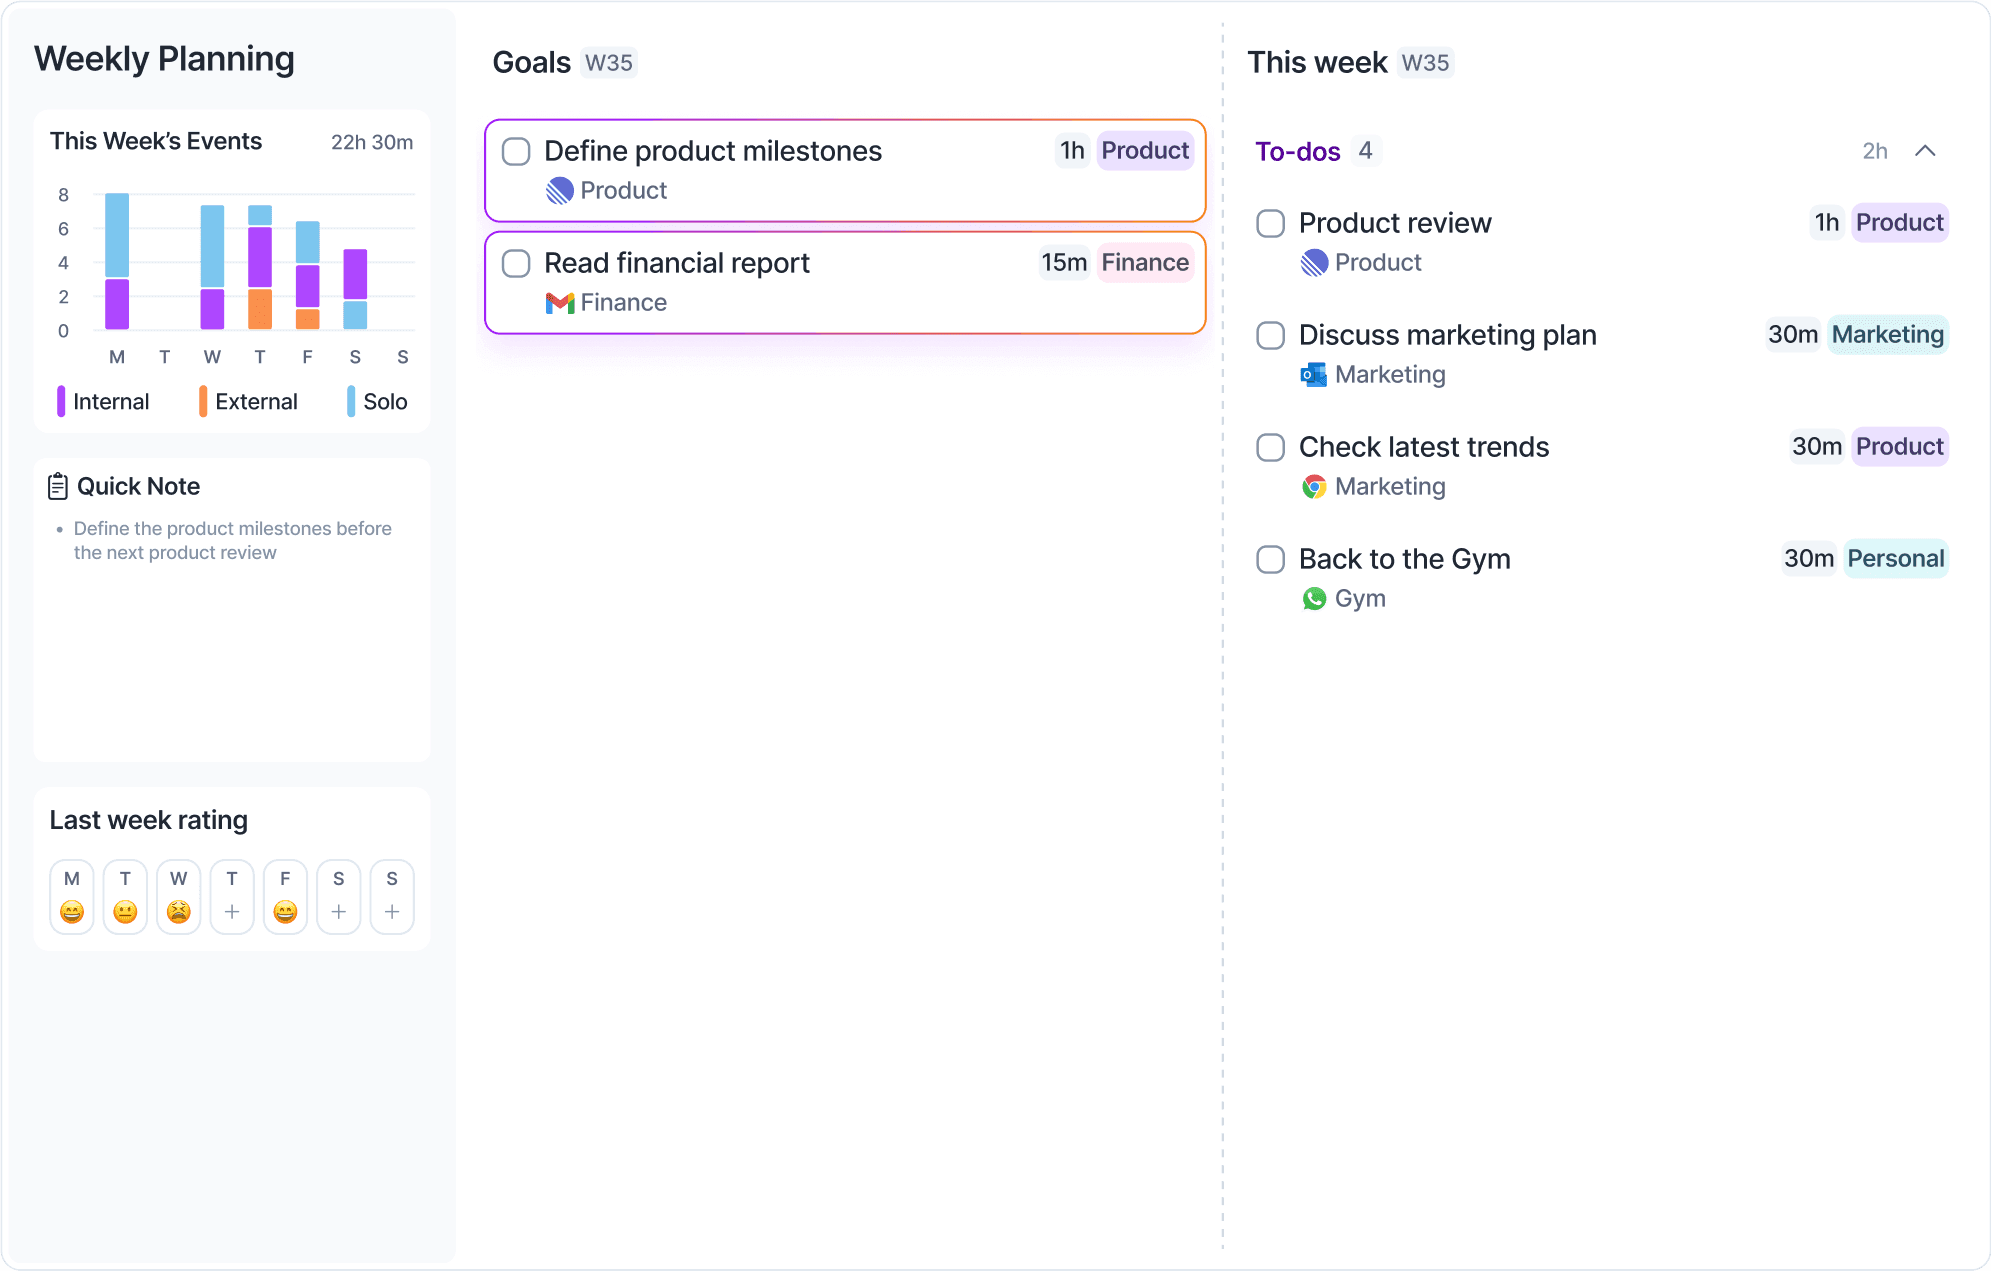
Task: Select the WhatsApp icon next to Gym
Action: pyautogui.click(x=1314, y=598)
